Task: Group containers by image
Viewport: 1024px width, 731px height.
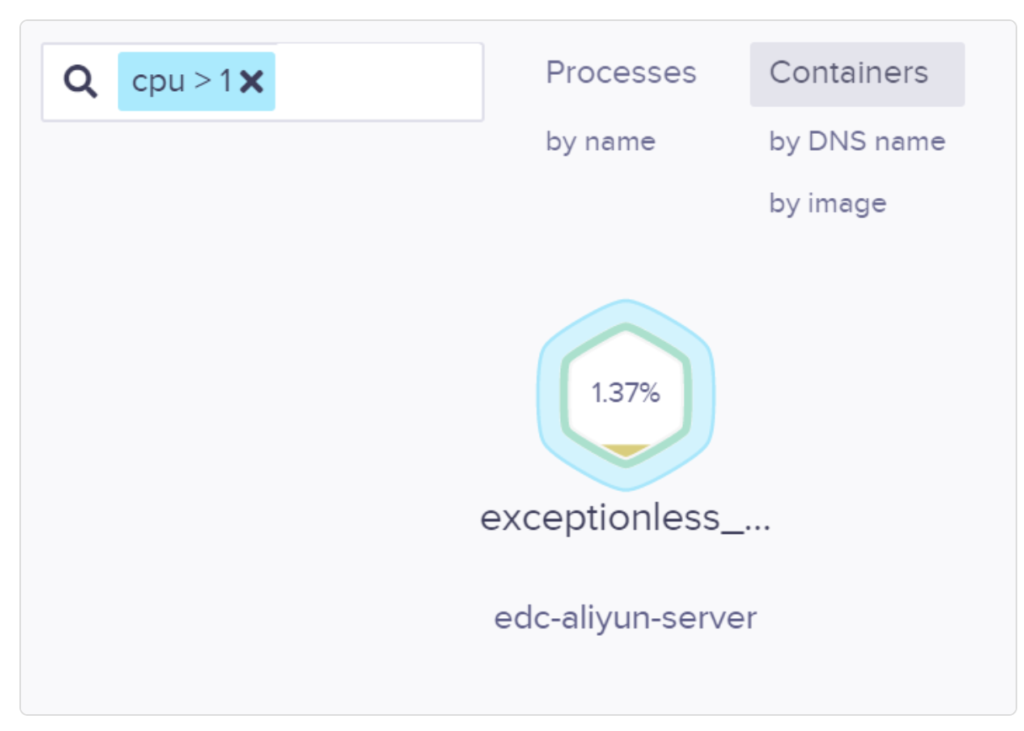Action: [x=827, y=204]
